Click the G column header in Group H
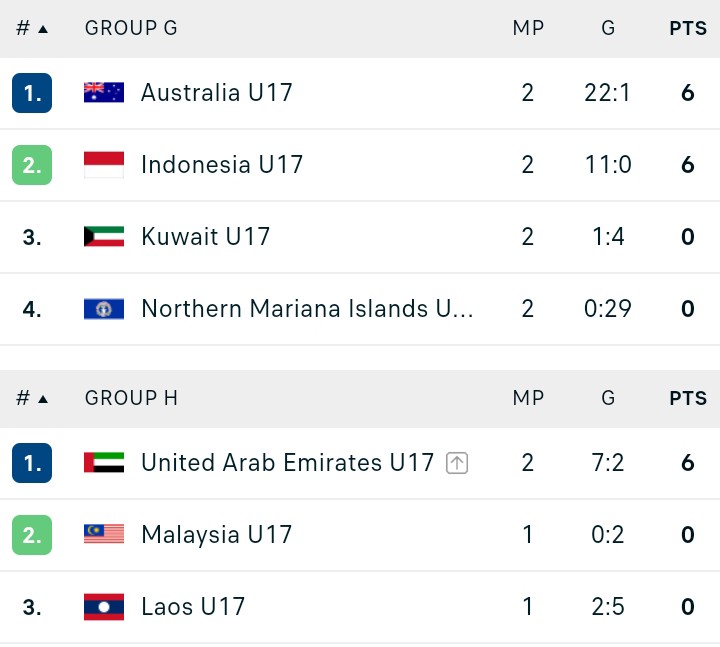The width and height of the screenshot is (720, 647). pos(608,398)
